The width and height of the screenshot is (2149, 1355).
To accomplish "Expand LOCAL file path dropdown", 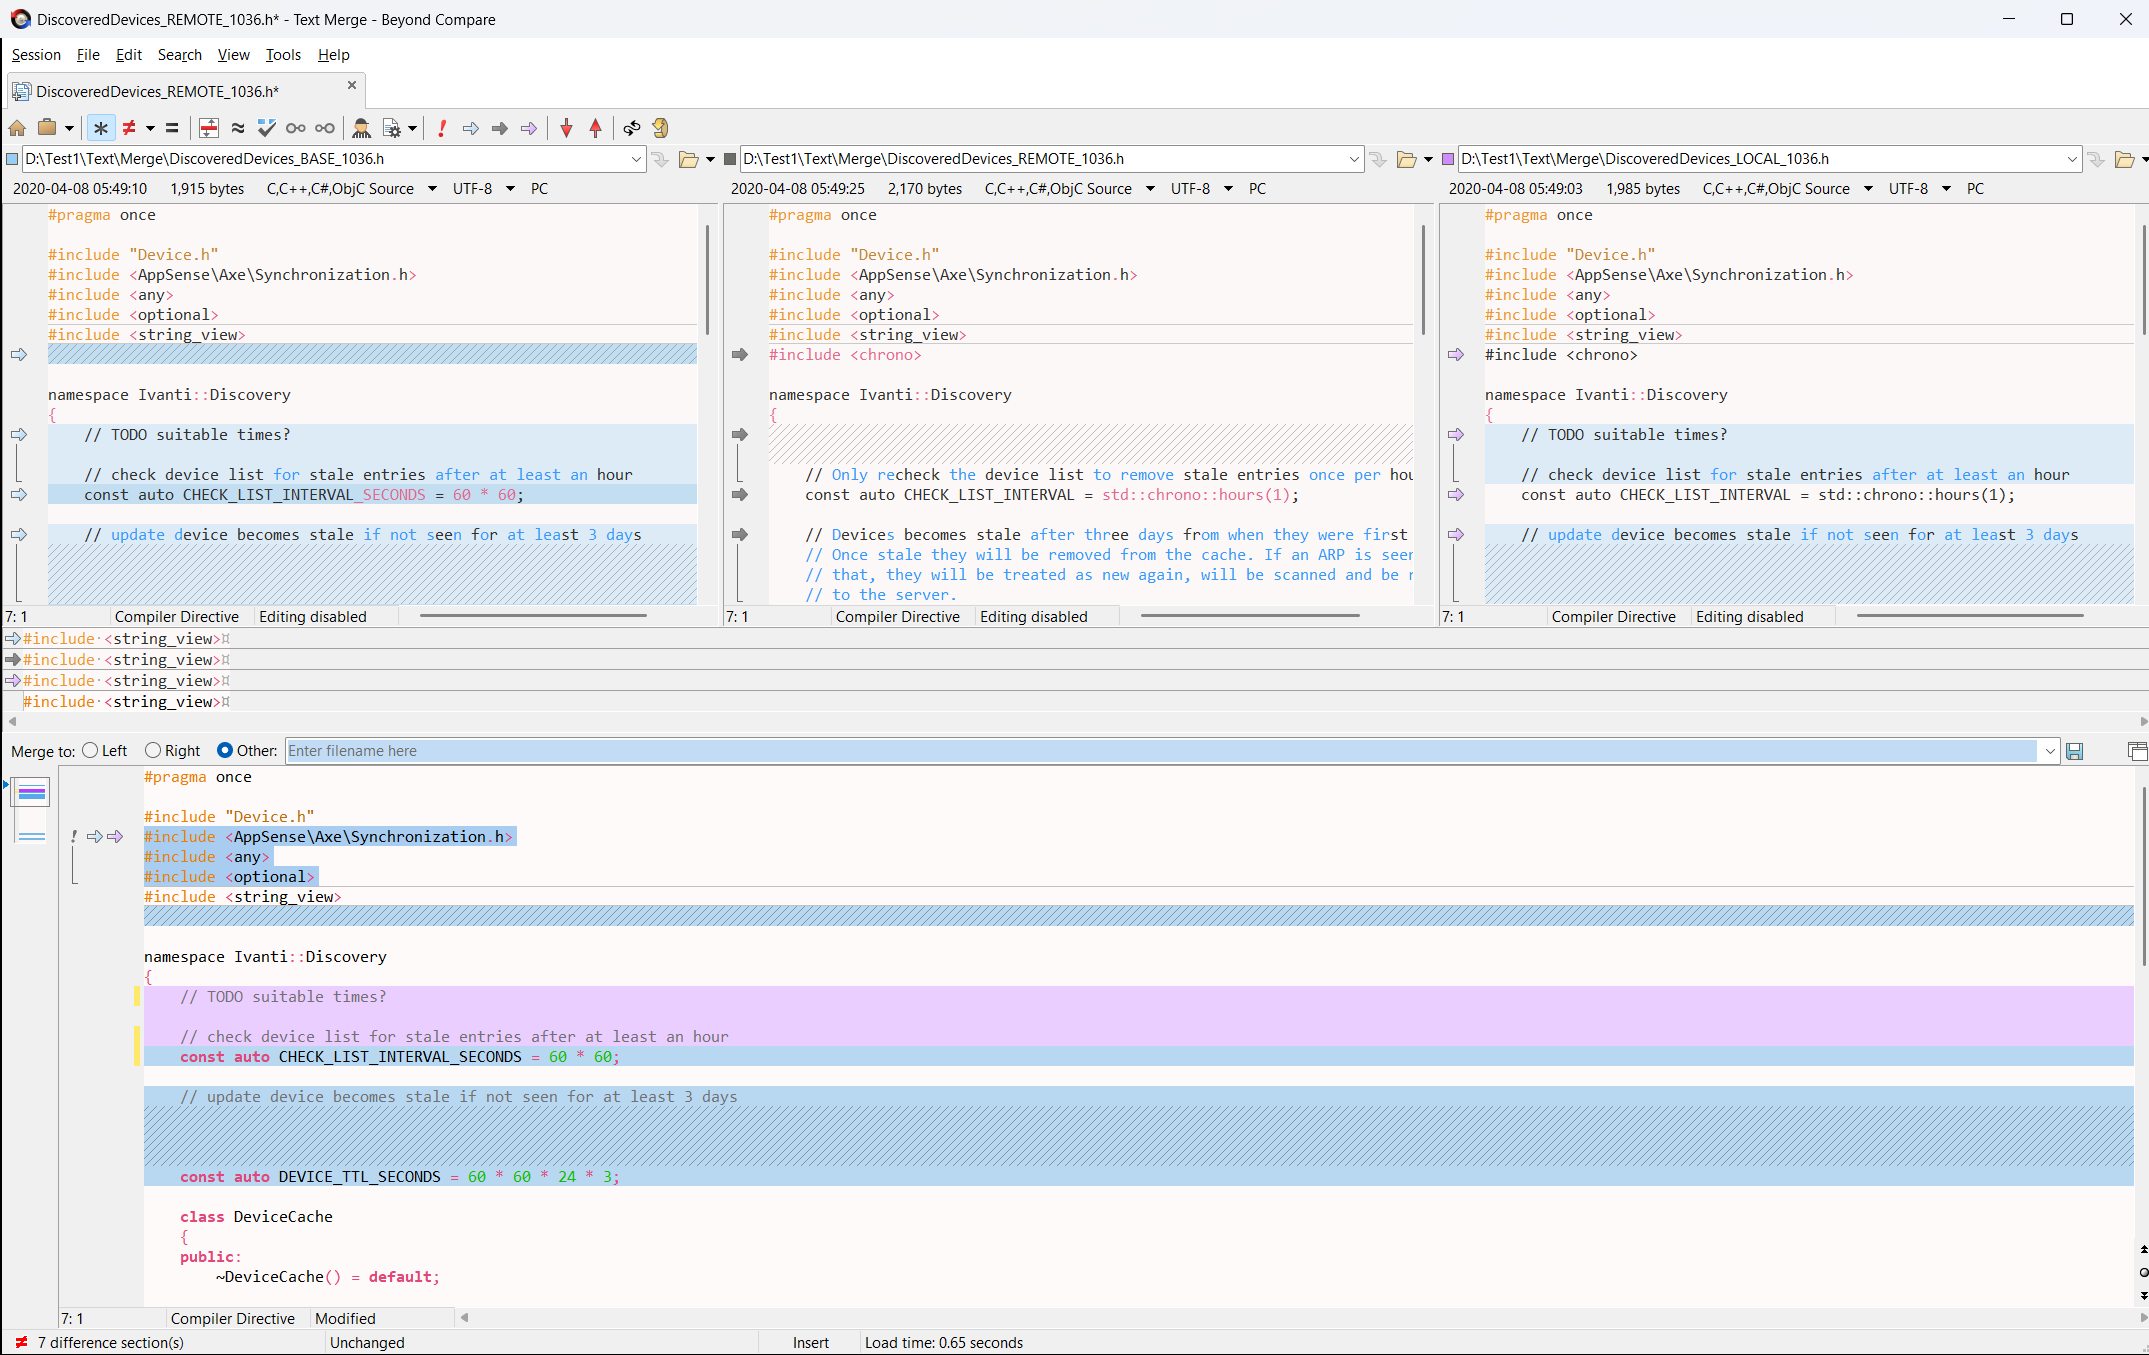I will point(2072,159).
